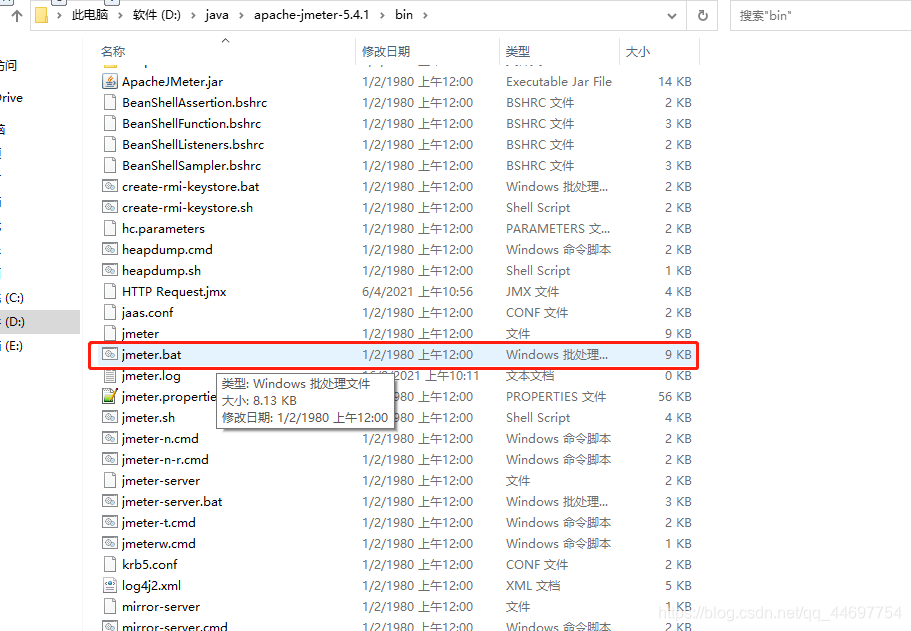Image resolution: width=911 pixels, height=631 pixels.
Task: Click the jaas.conf file icon
Action: 110,313
